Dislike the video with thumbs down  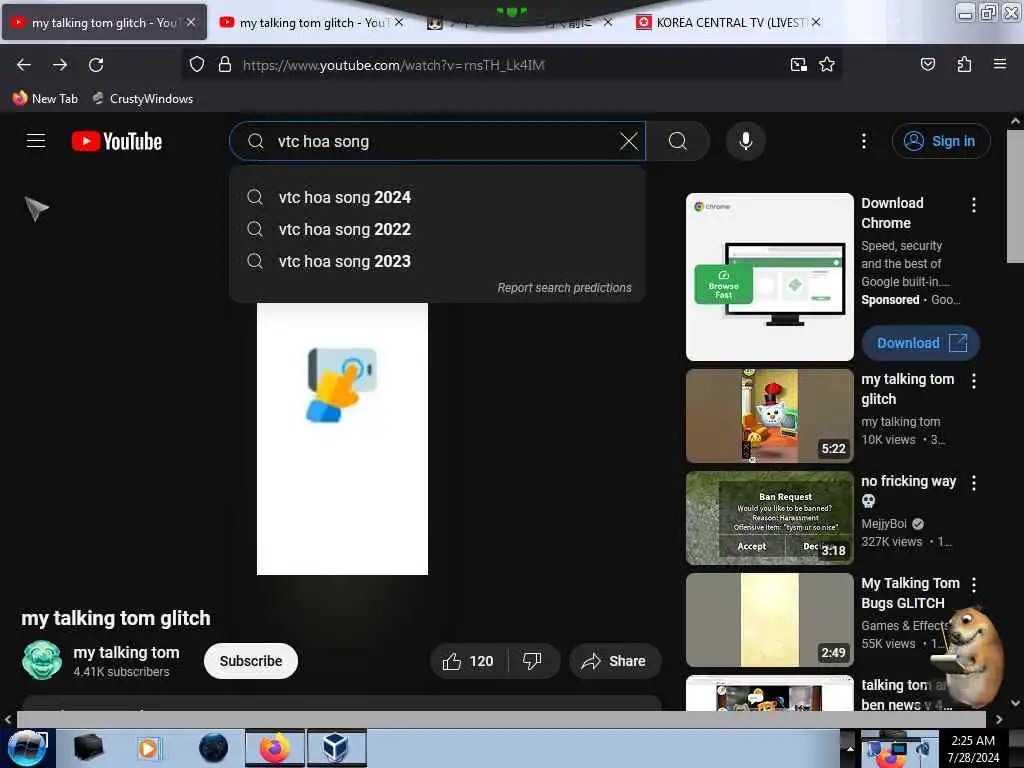point(533,661)
